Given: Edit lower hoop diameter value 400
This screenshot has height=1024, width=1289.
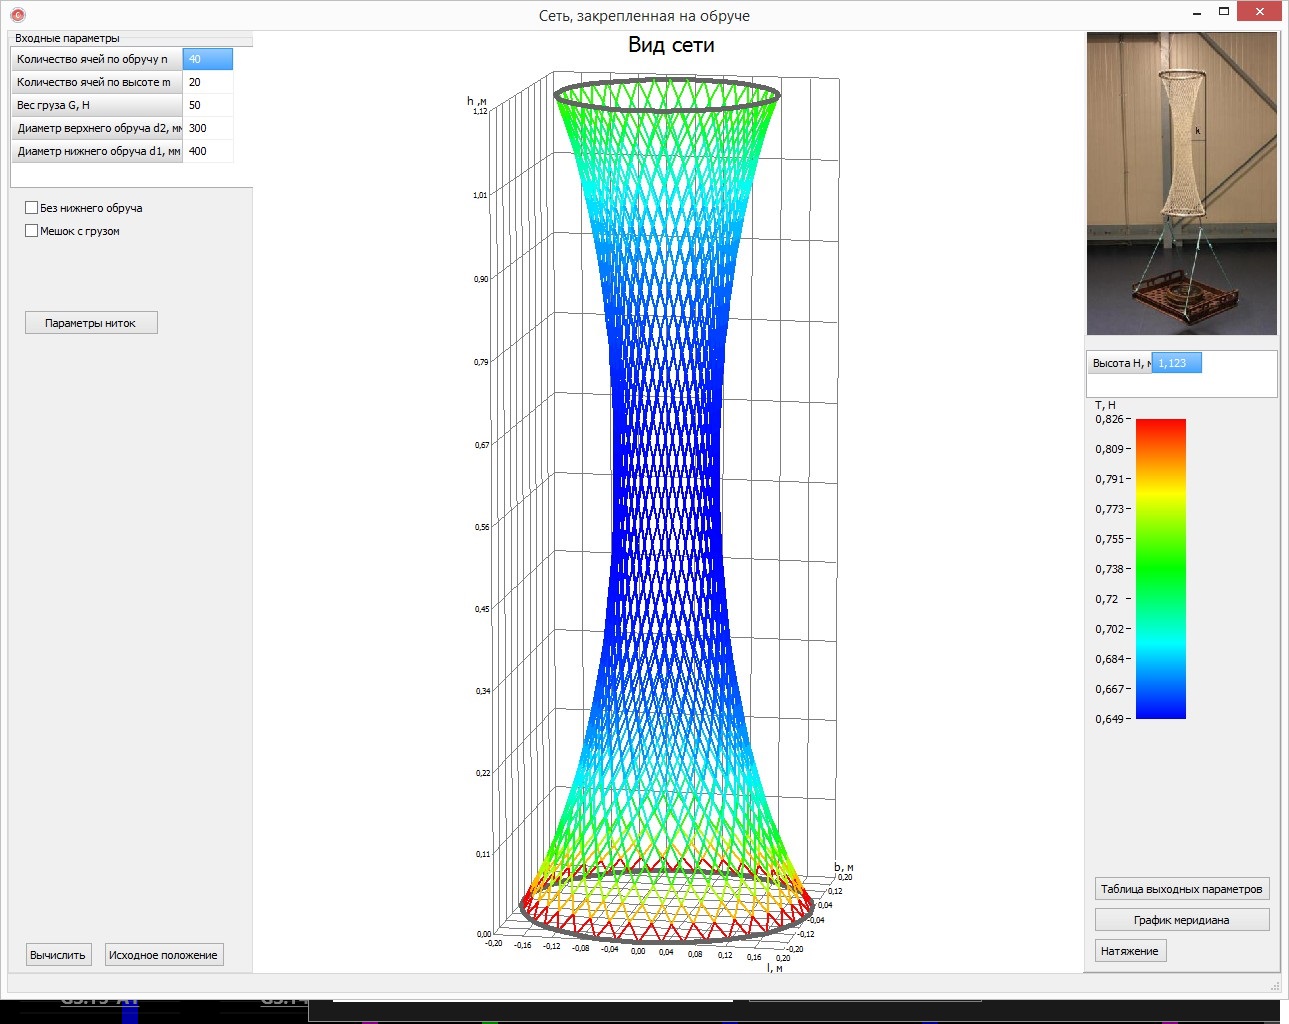Looking at the screenshot, I should (208, 151).
